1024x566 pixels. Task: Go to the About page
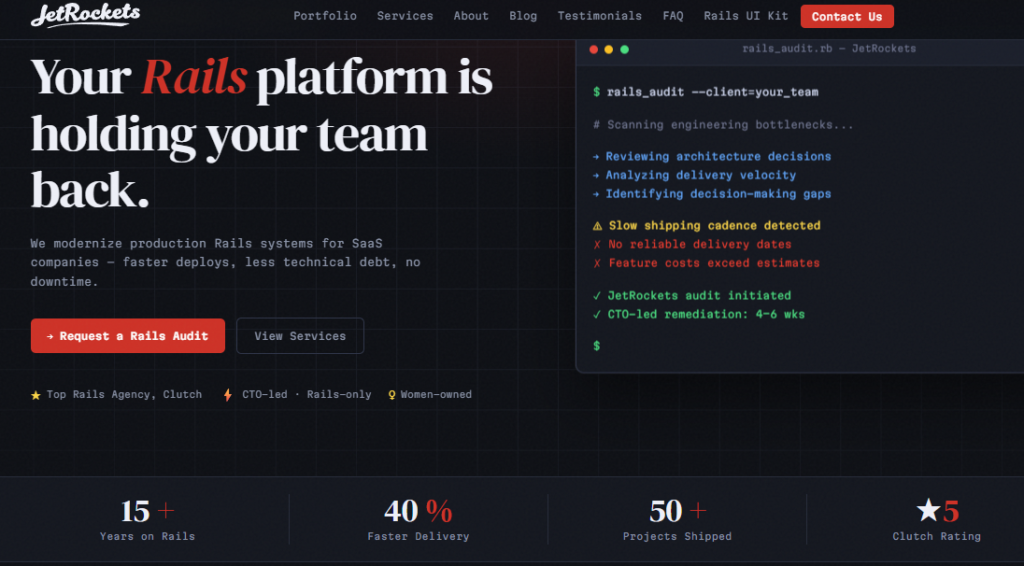tap(471, 16)
